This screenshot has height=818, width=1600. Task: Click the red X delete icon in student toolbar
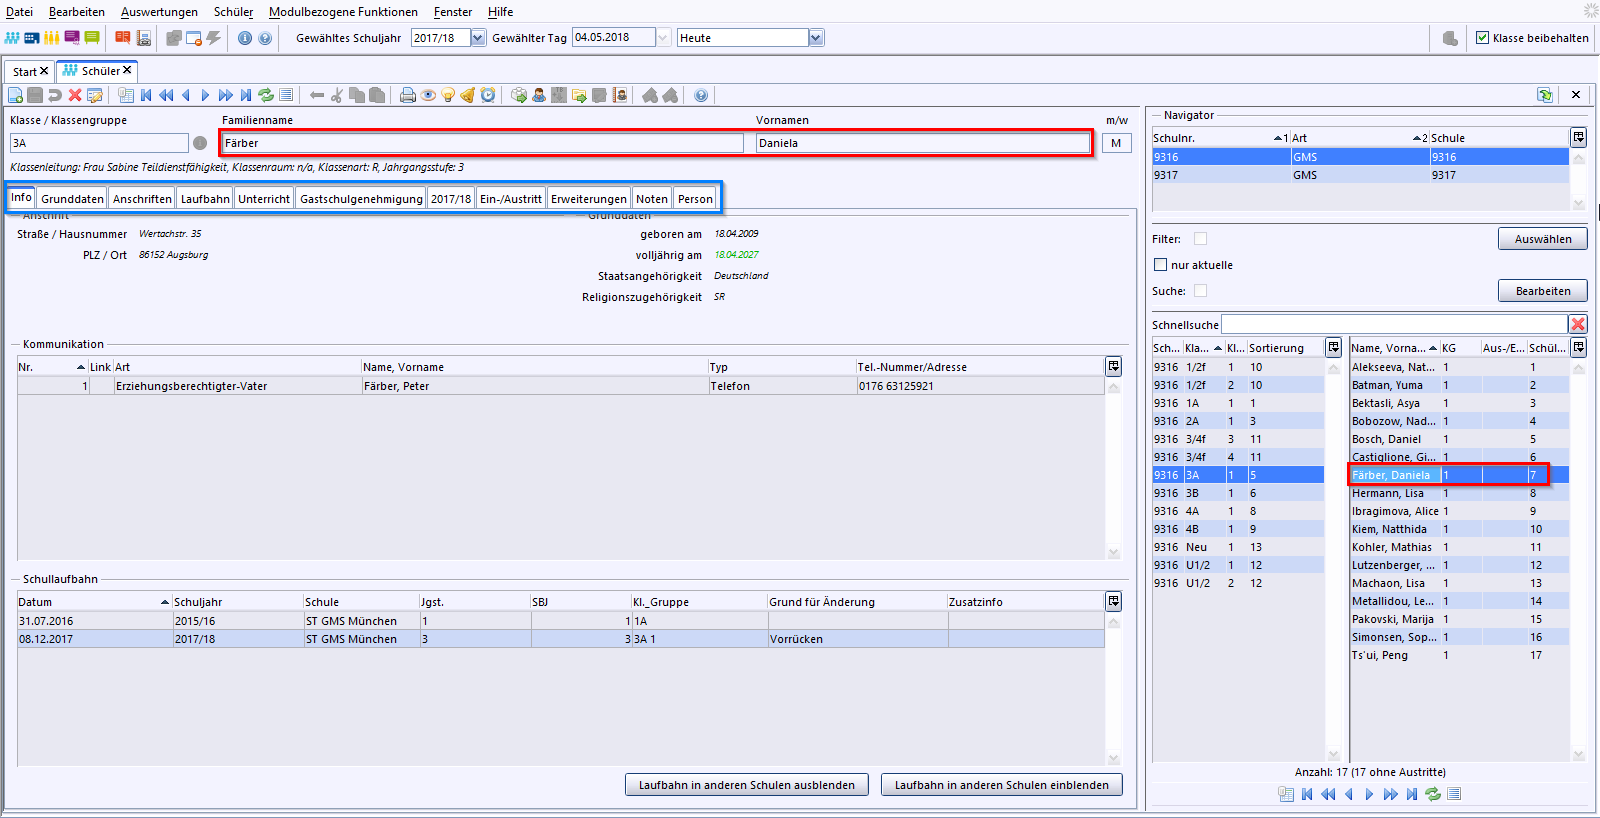[75, 95]
